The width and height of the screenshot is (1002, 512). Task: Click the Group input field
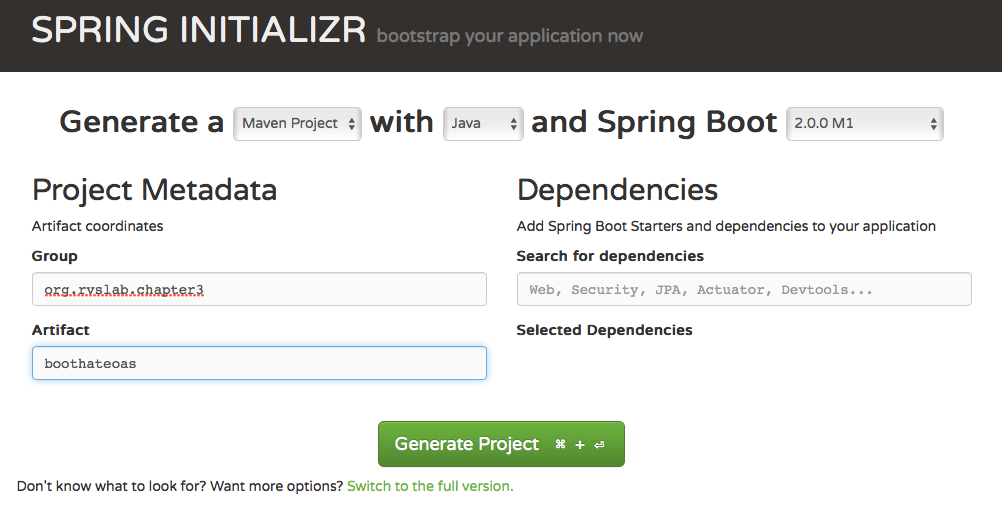click(x=259, y=289)
